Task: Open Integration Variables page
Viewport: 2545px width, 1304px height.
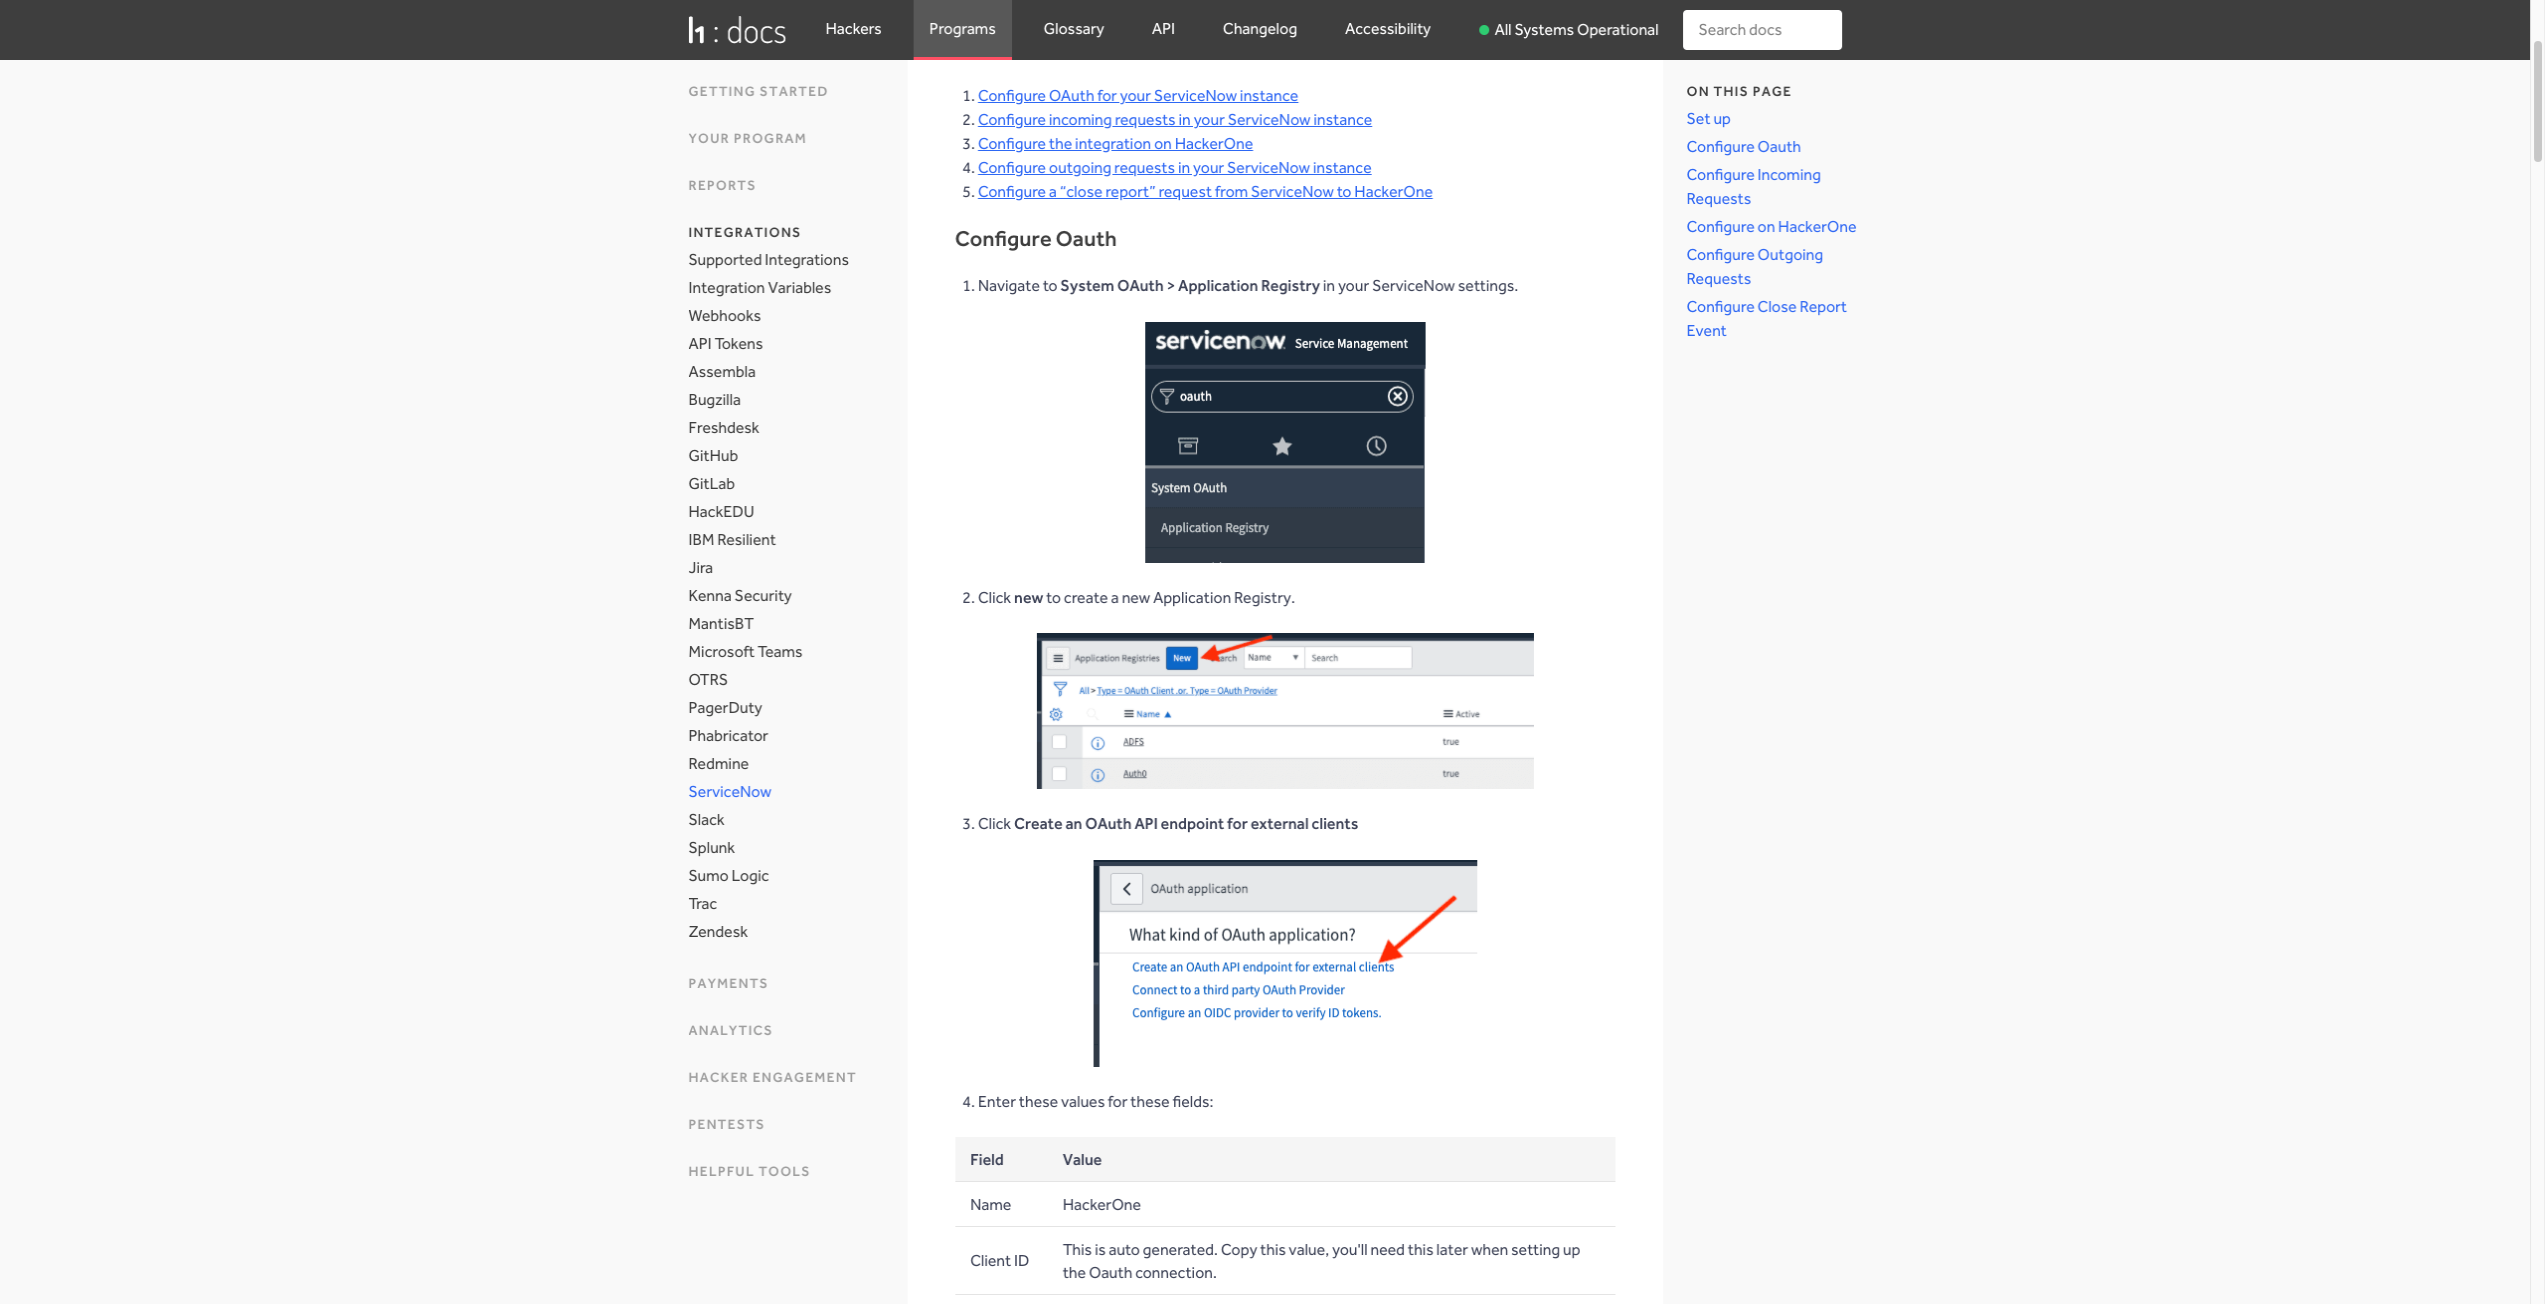Action: pos(759,288)
